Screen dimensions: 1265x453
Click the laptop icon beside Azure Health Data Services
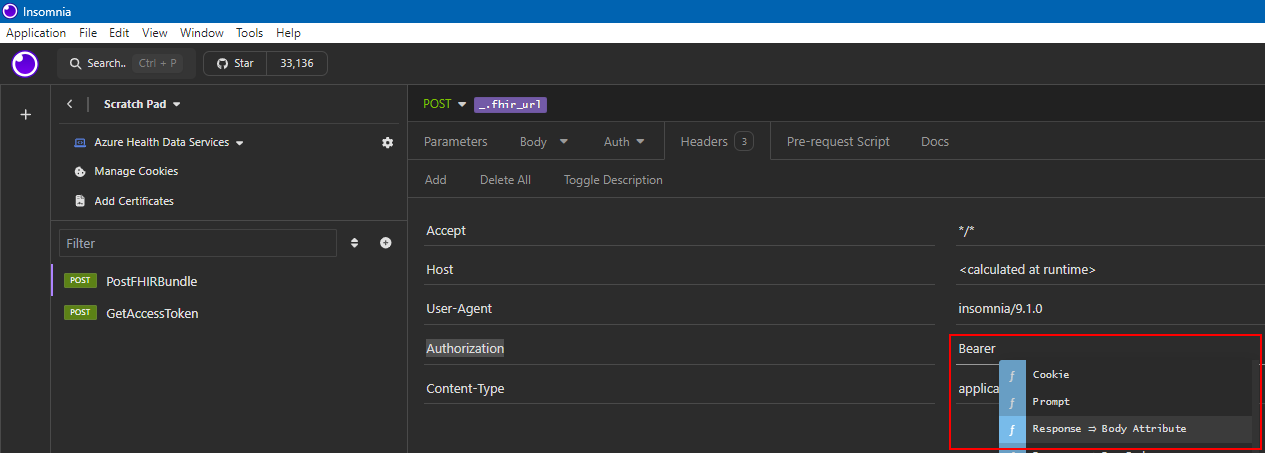(81, 142)
